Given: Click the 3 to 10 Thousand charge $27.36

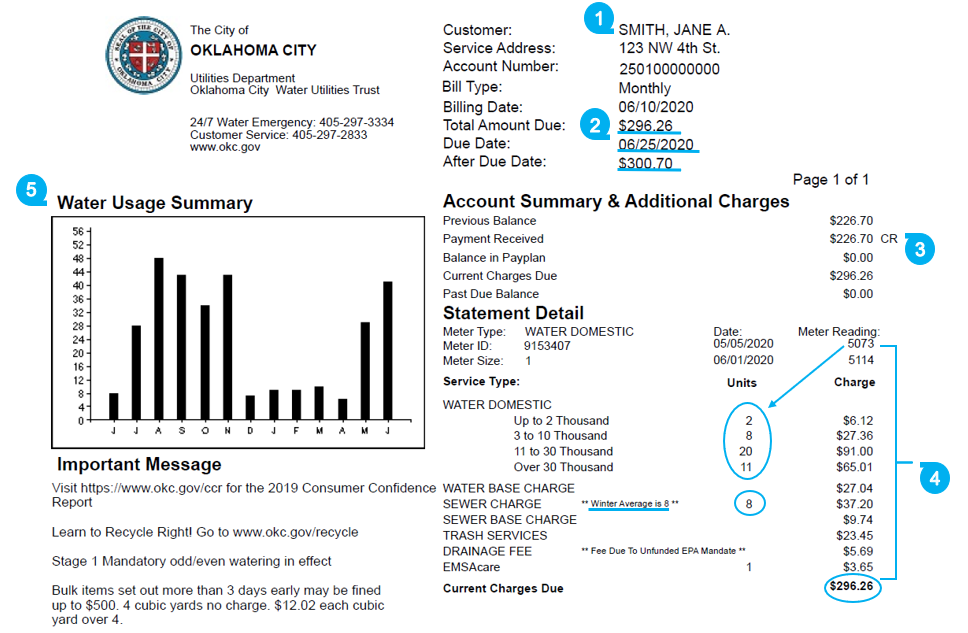Looking at the screenshot, I should point(855,436).
